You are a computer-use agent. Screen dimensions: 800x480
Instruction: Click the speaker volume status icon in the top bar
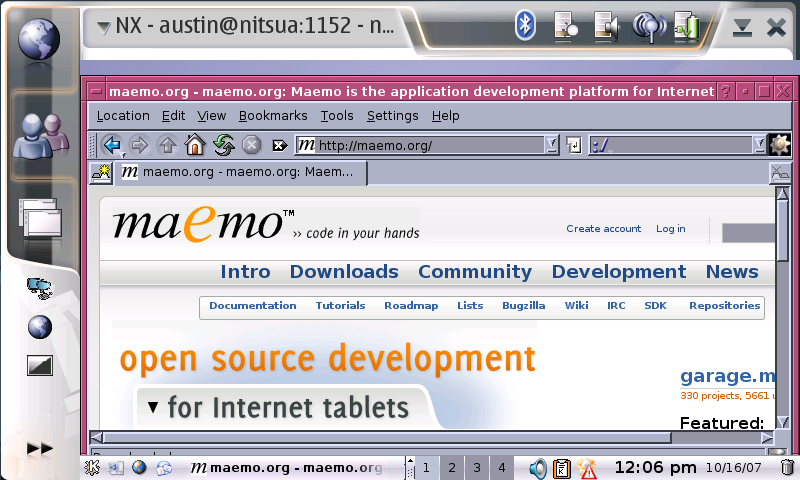tap(606, 26)
